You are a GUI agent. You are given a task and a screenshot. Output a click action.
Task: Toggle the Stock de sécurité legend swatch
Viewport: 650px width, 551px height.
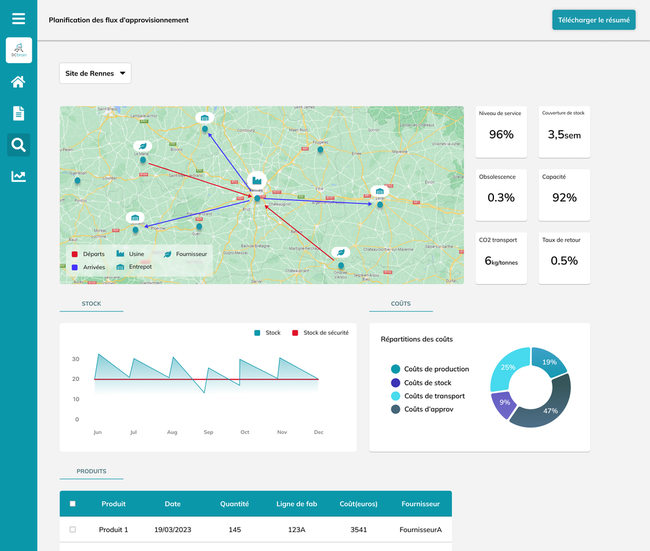295,333
